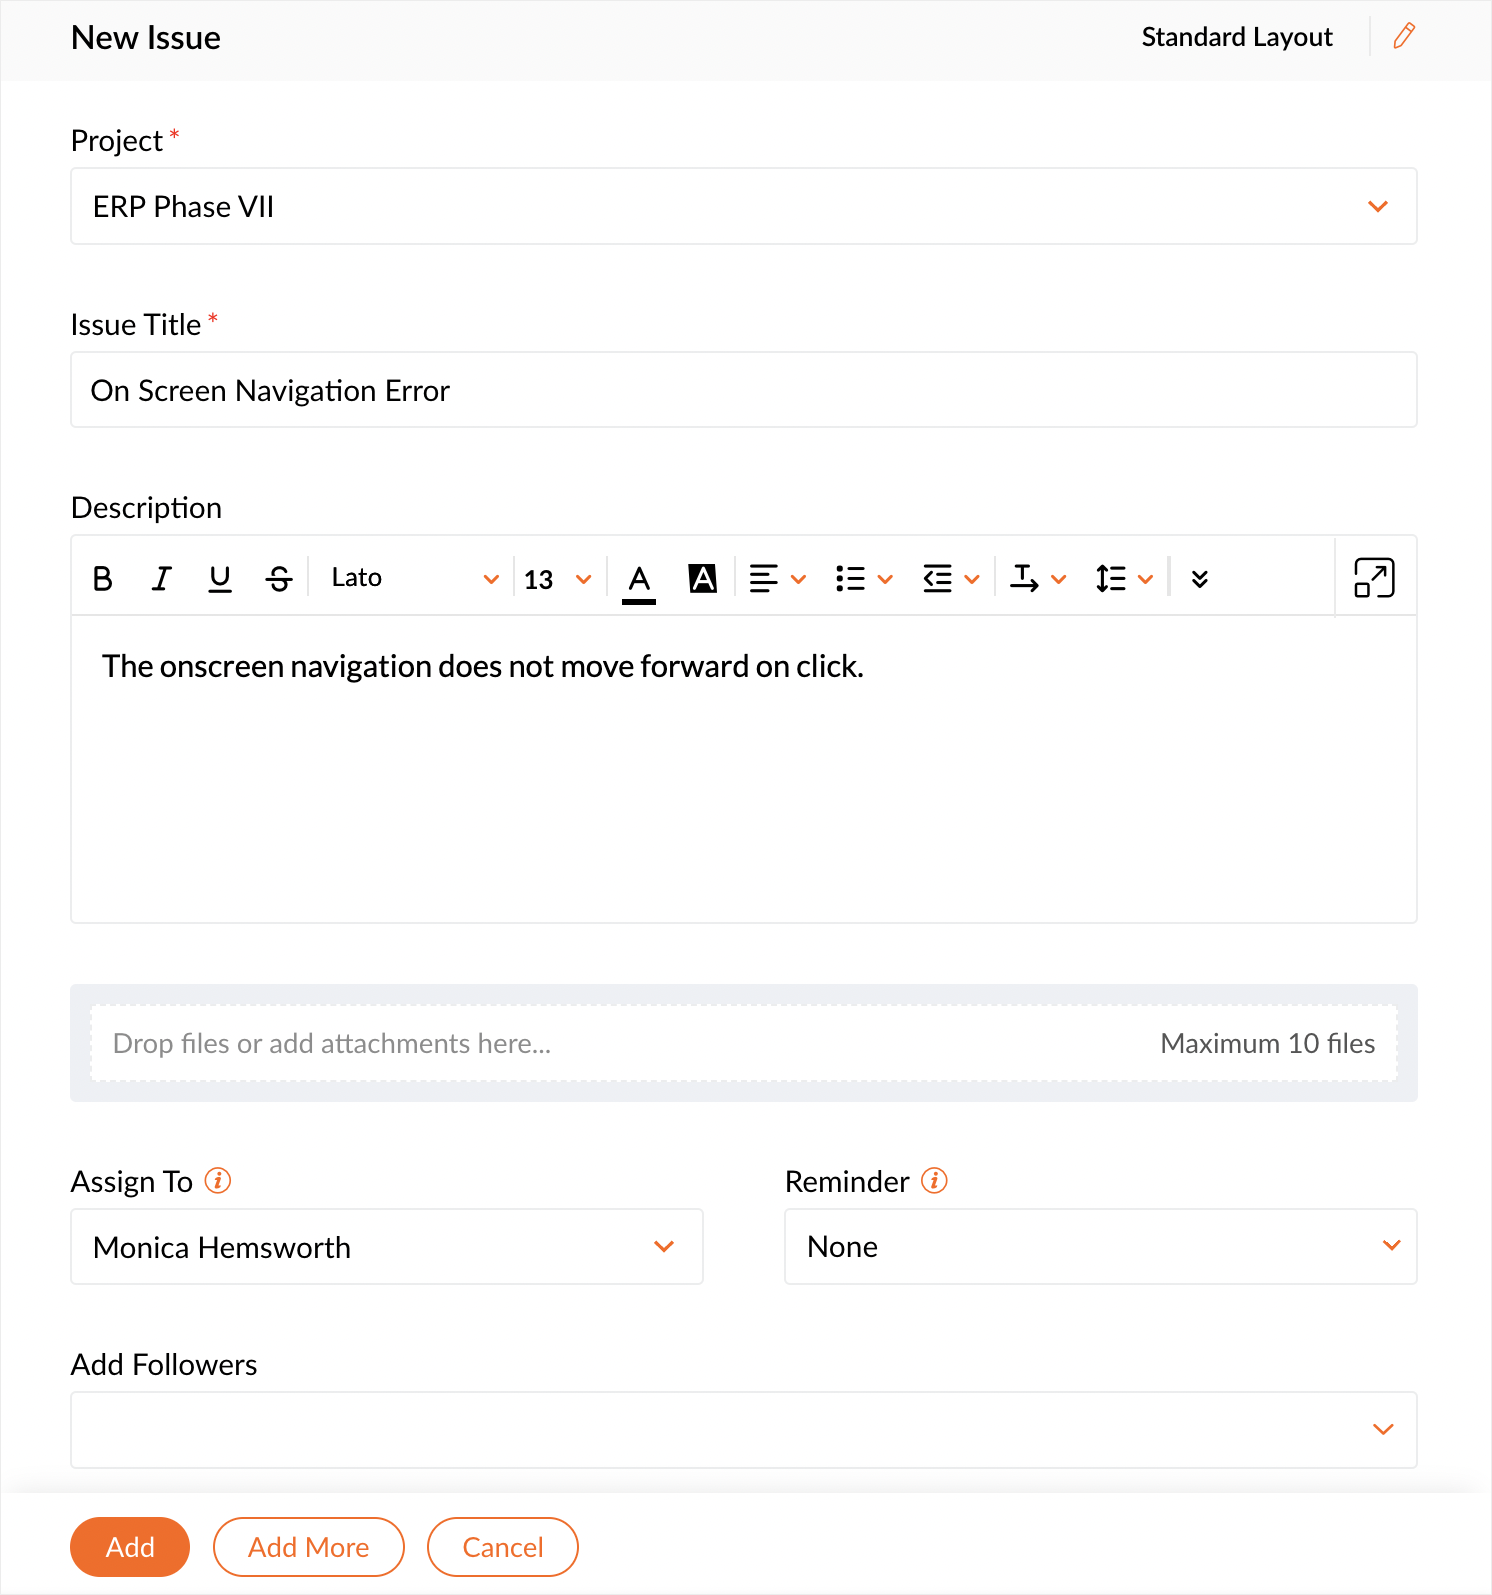Toggle underline formatting
Viewport: 1492px width, 1595px height.
220,578
